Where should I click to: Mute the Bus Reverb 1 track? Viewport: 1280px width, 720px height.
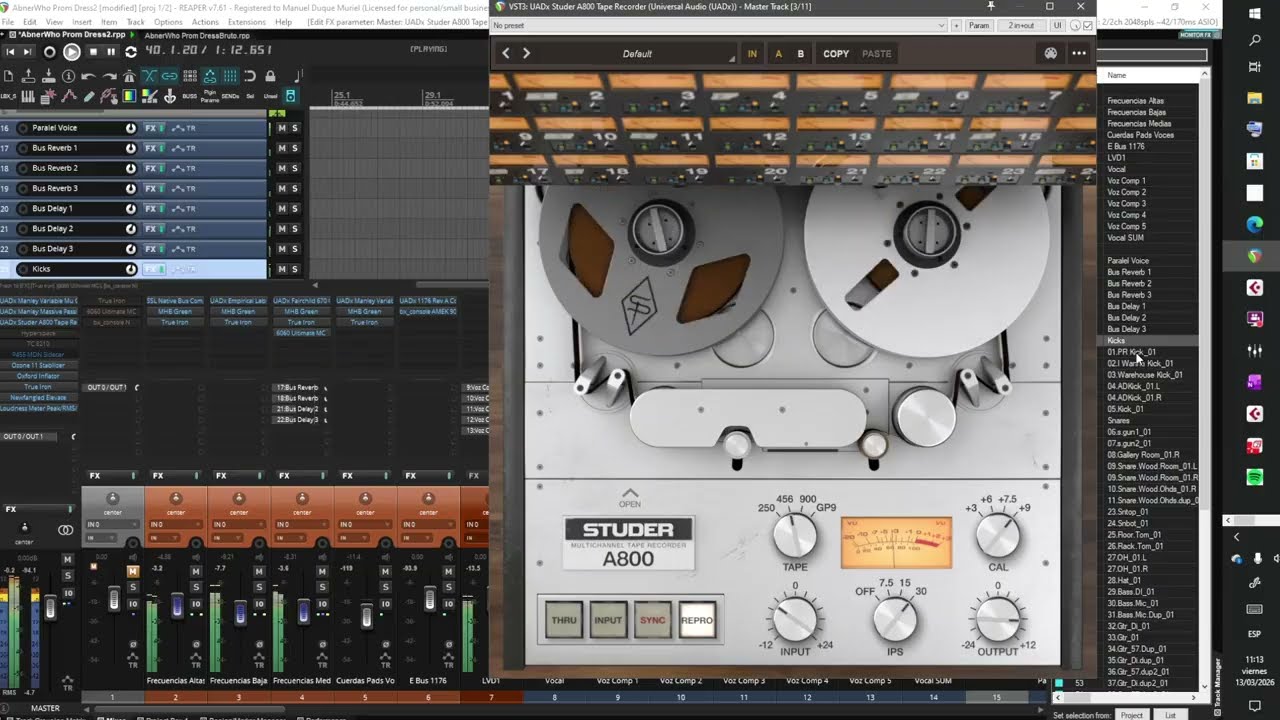click(282, 148)
